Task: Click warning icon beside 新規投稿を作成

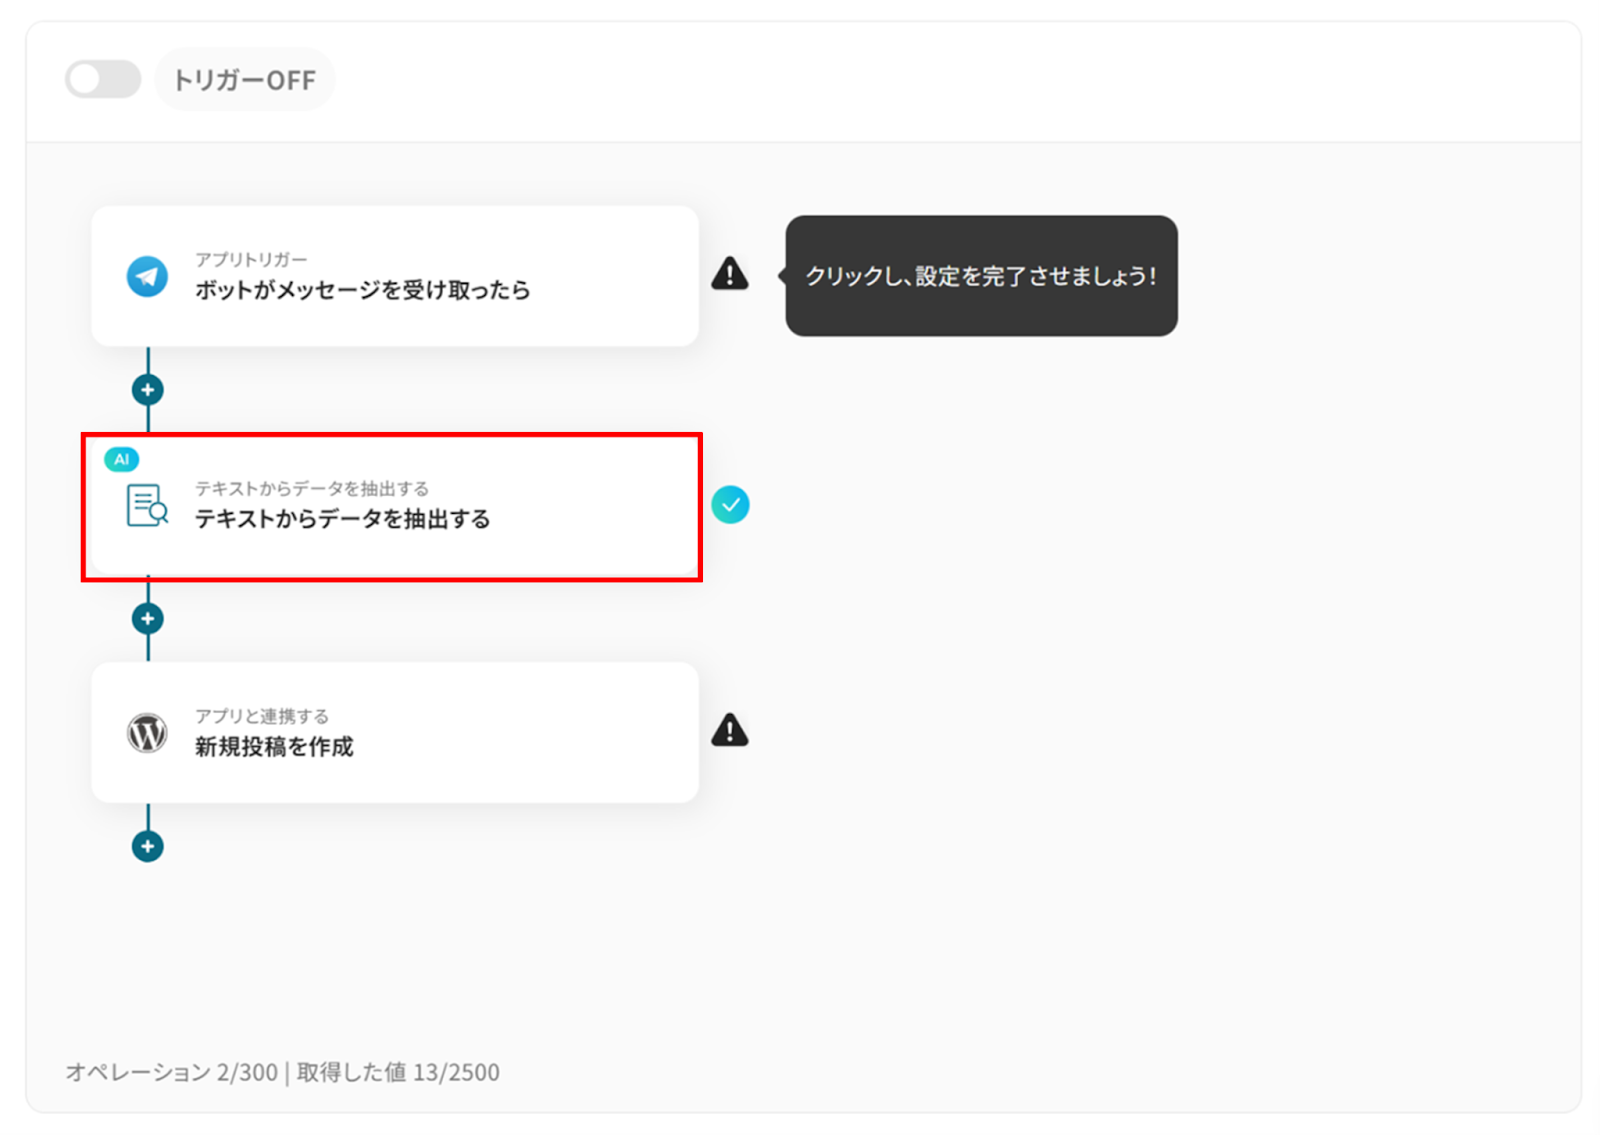Action: (730, 731)
